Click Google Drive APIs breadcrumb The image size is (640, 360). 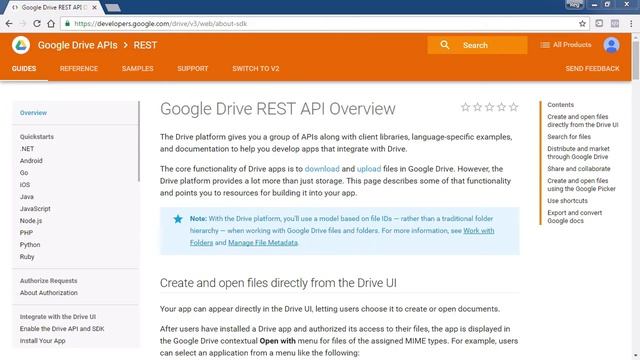click(78, 45)
